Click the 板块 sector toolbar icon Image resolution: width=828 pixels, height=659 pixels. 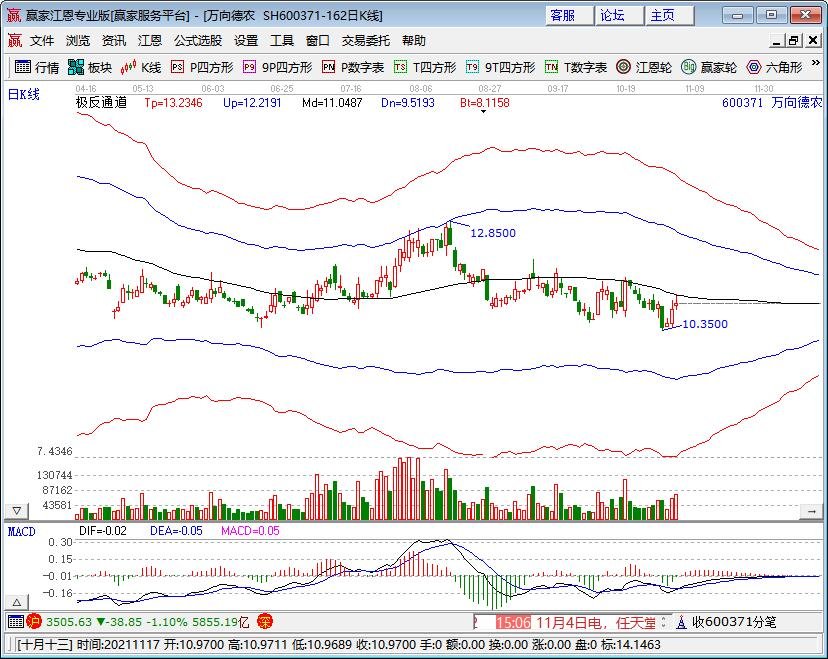pyautogui.click(x=89, y=67)
